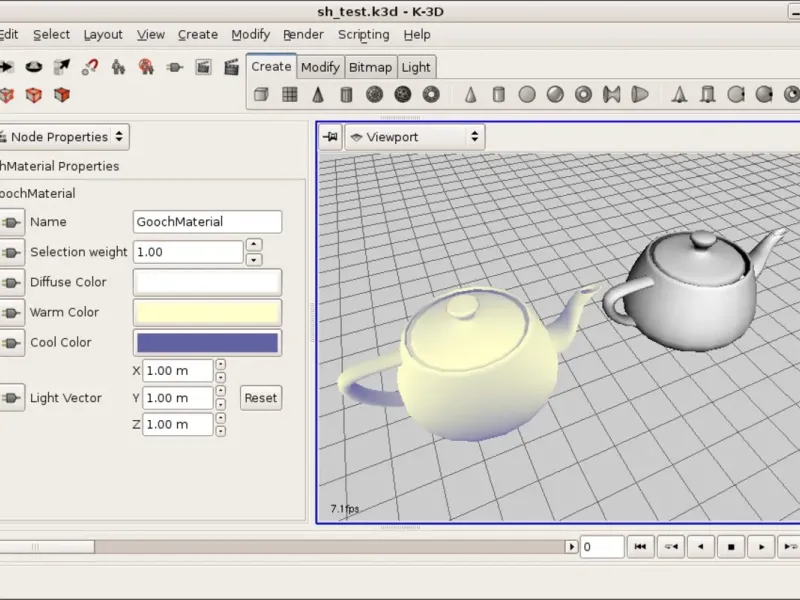Viewport: 800px width, 600px height.
Task: Open the Scripting menu
Action: [363, 34]
